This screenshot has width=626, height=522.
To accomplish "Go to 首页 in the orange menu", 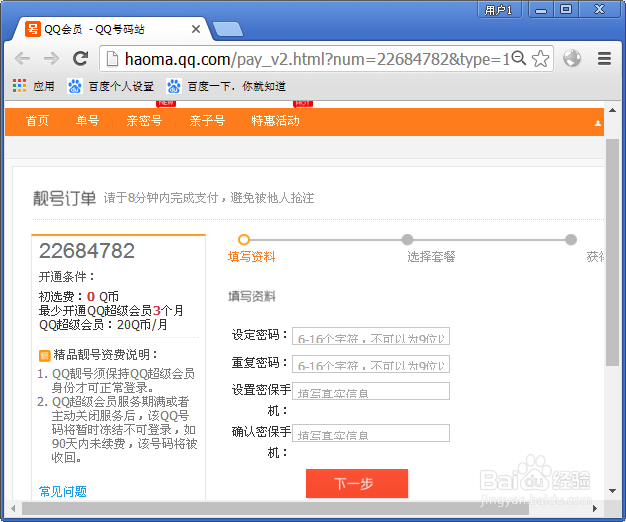I will point(37,121).
